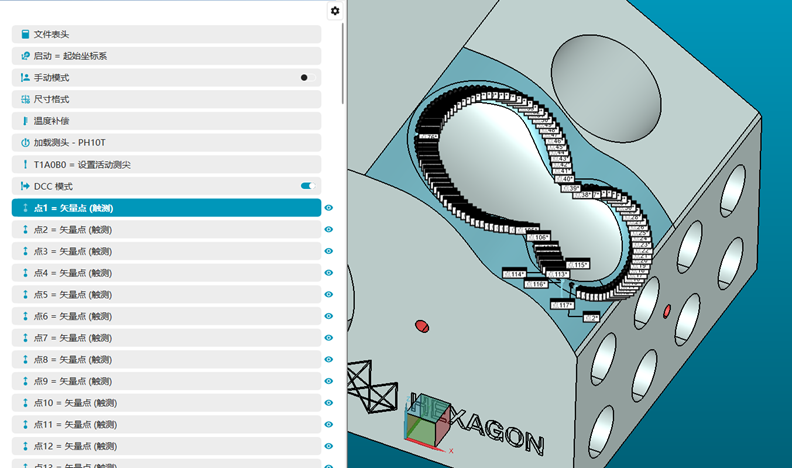Hide 点1 using its eye icon
The height and width of the screenshot is (468, 792).
329,208
